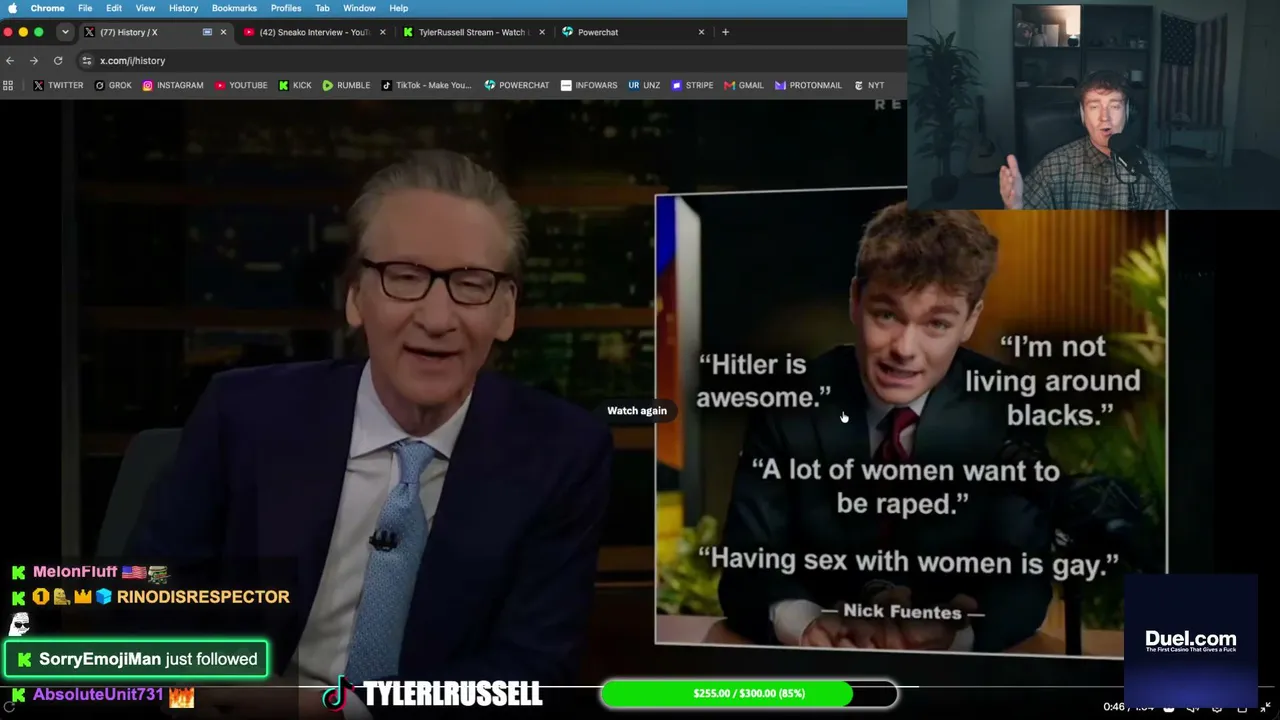Close the History / X tab
This screenshot has width=1280, height=720.
click(223, 32)
